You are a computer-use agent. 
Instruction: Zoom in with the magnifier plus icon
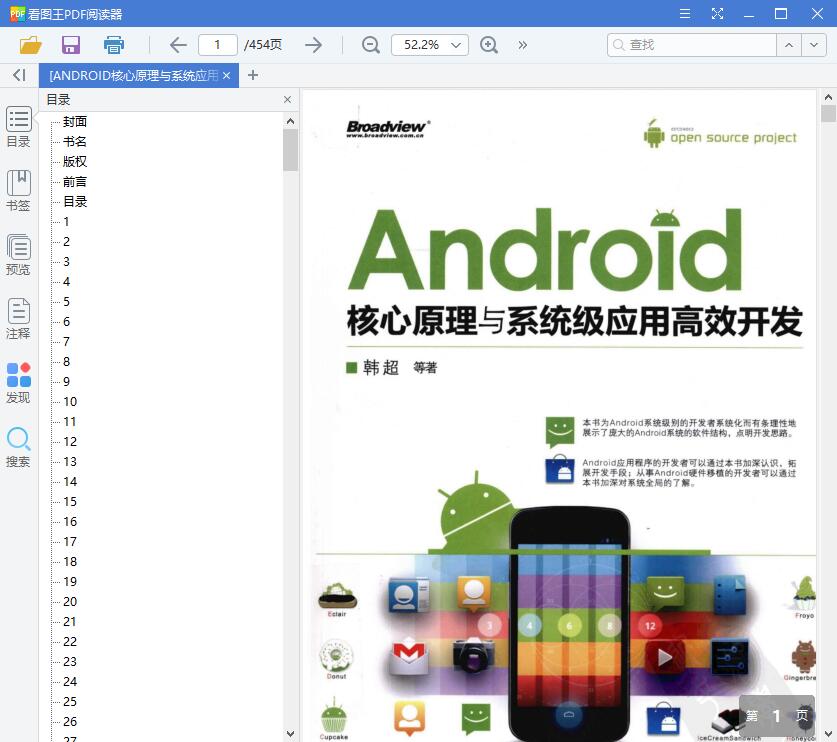click(x=489, y=44)
